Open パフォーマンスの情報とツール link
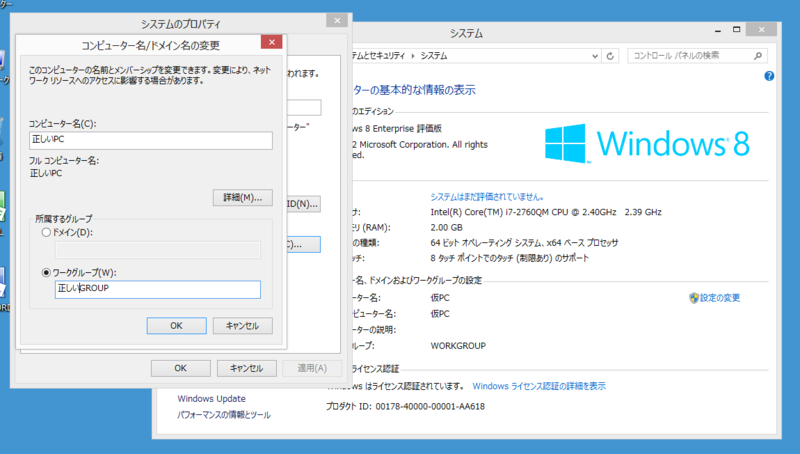 point(223,415)
